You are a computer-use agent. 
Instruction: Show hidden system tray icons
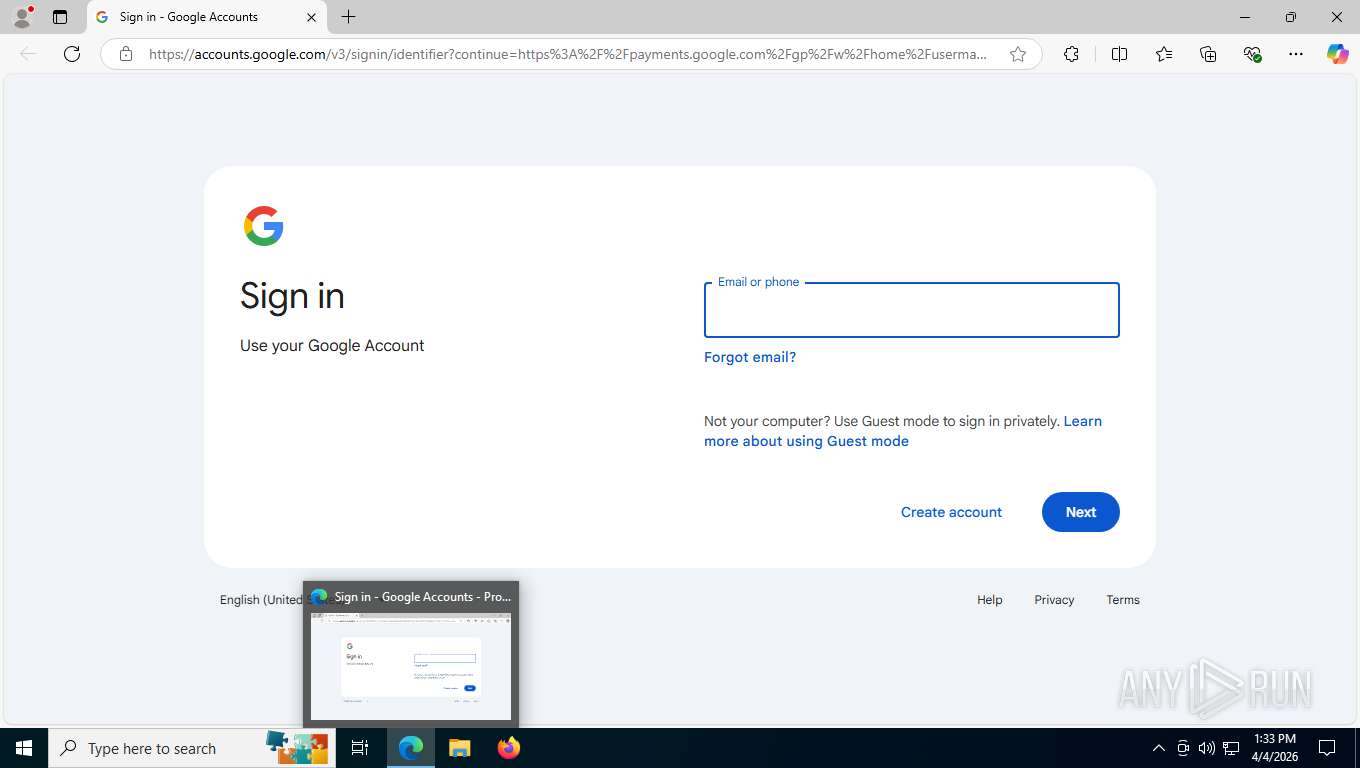click(1158, 748)
